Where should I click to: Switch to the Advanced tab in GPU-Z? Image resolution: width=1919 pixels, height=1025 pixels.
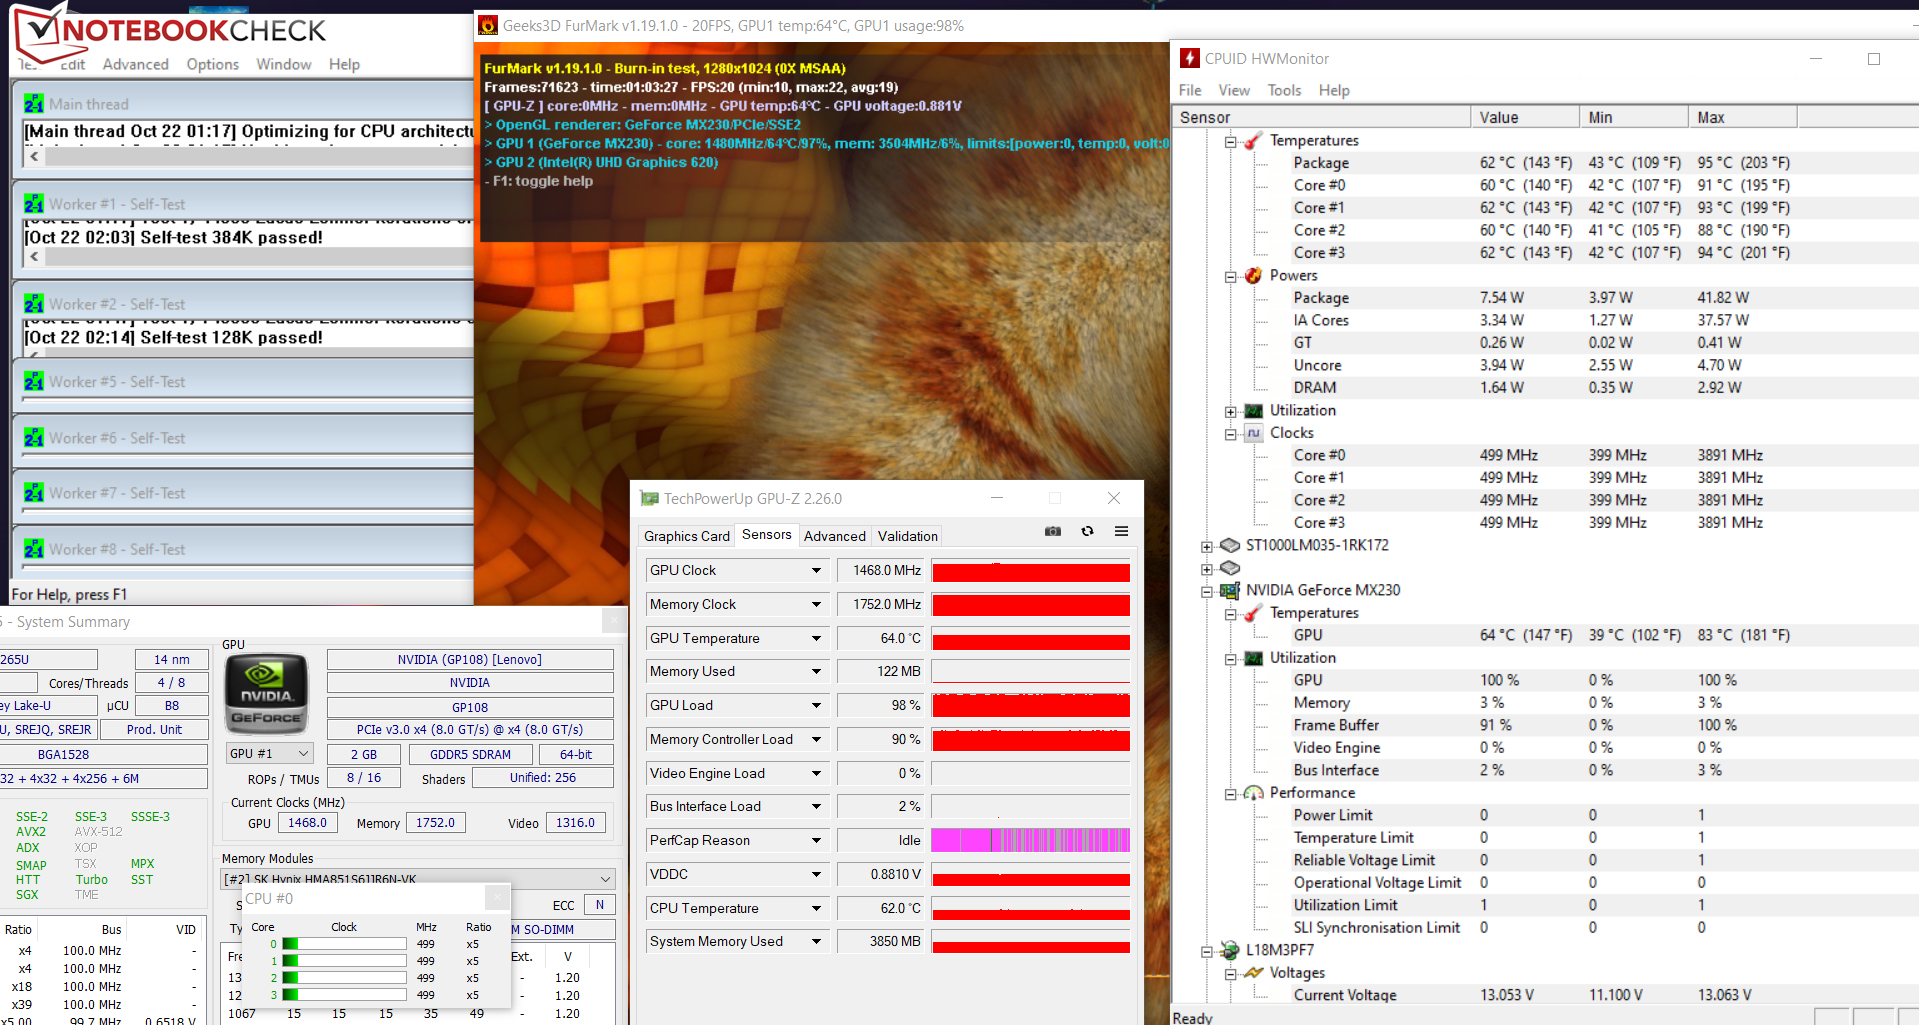click(835, 536)
